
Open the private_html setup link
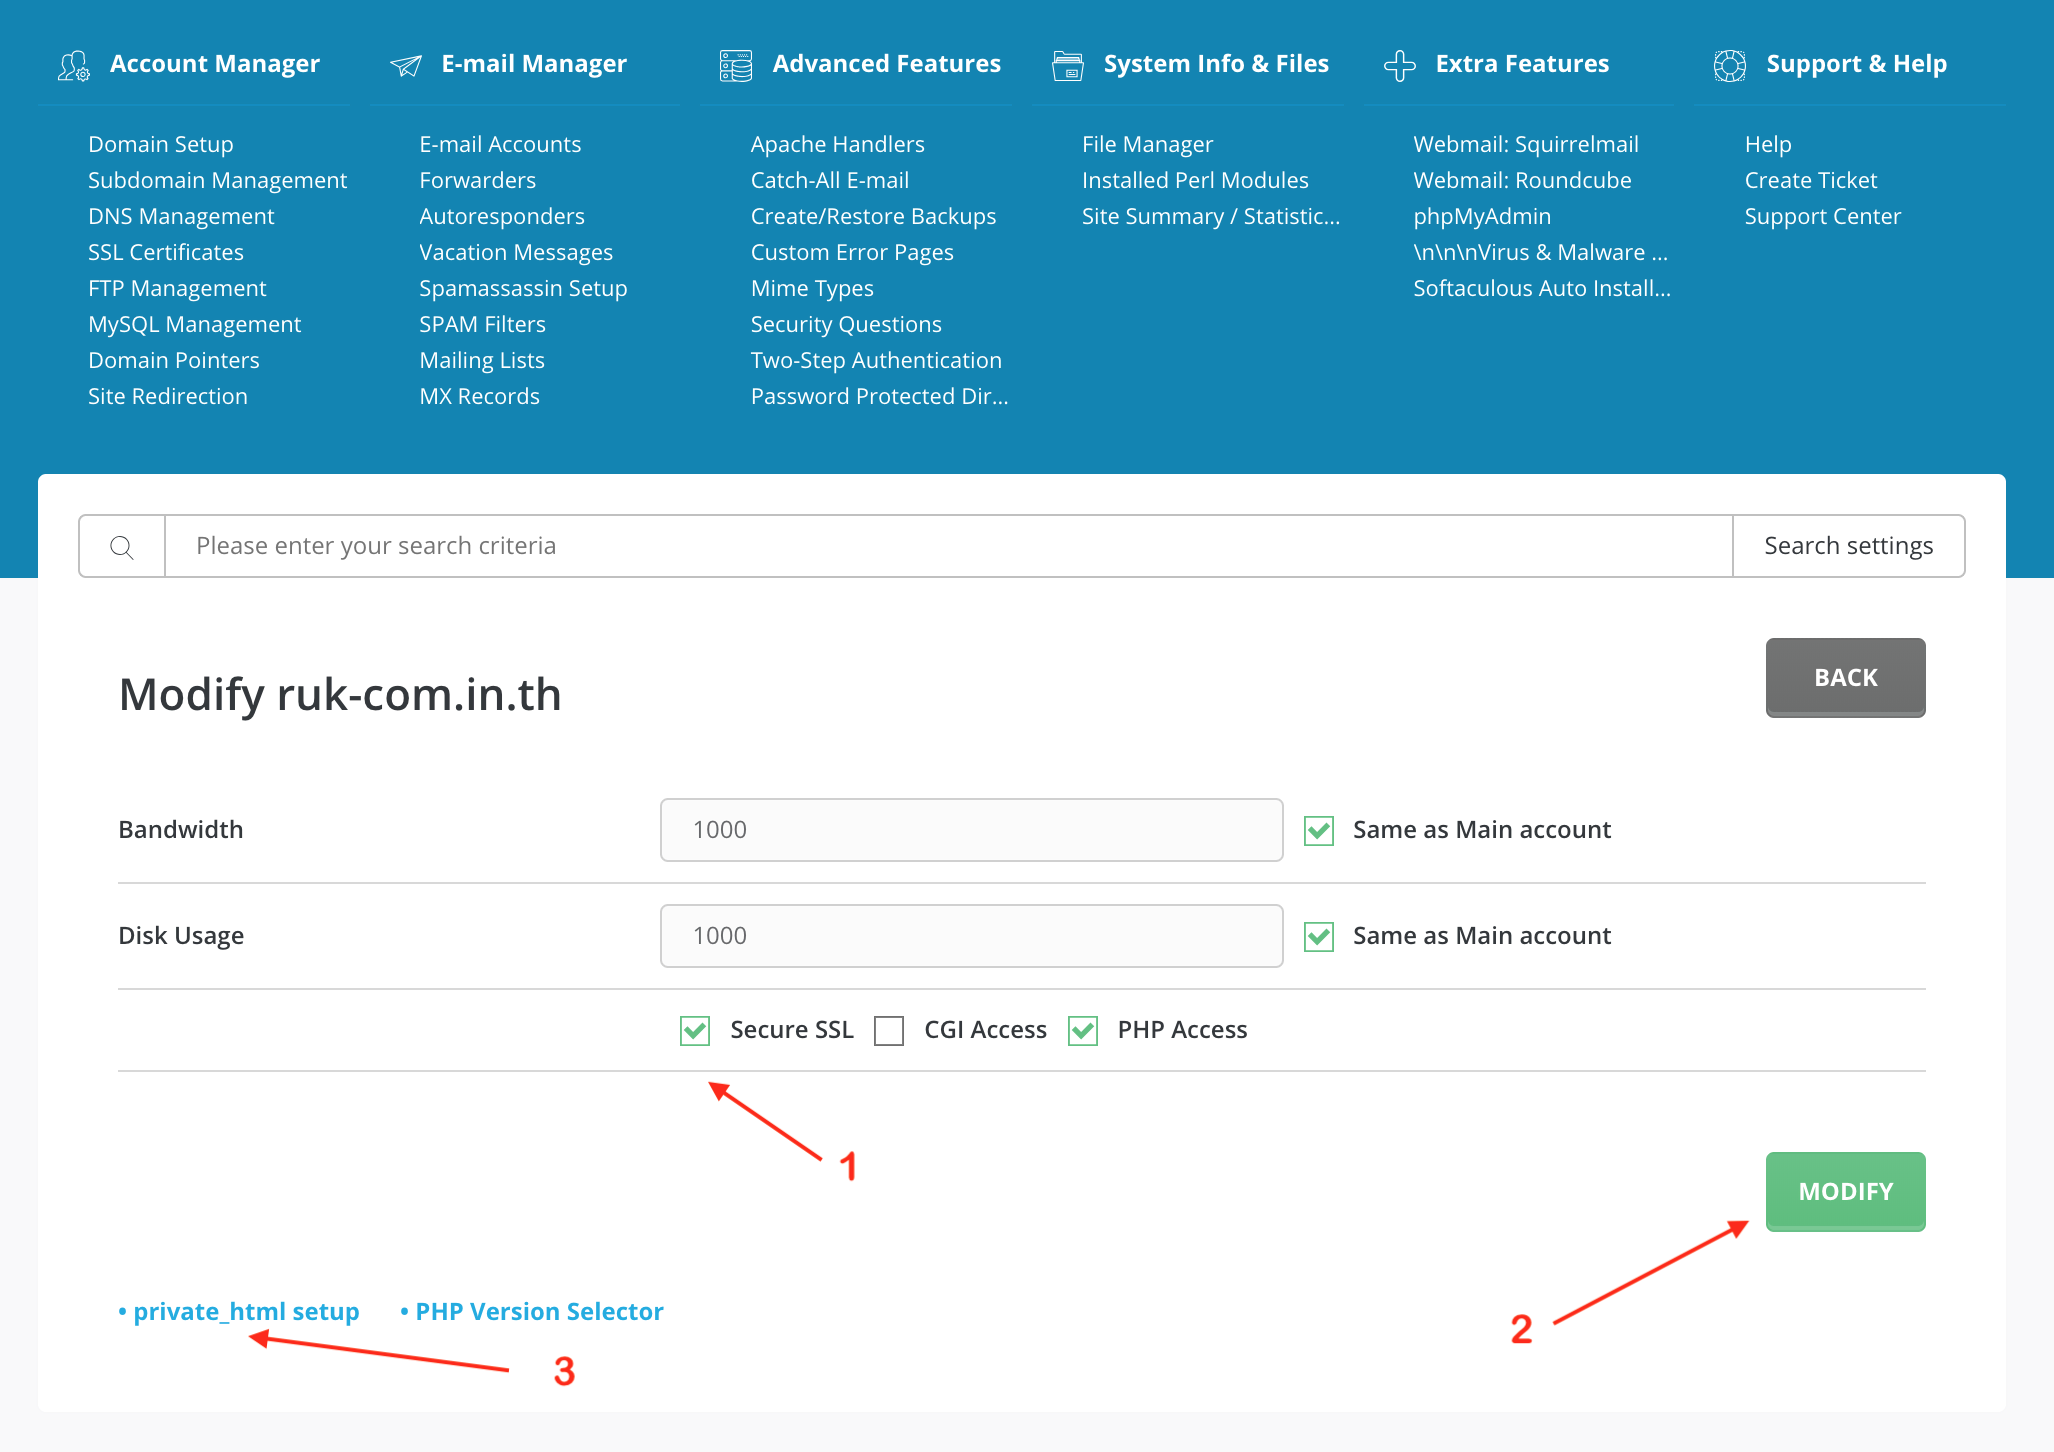(x=246, y=1312)
